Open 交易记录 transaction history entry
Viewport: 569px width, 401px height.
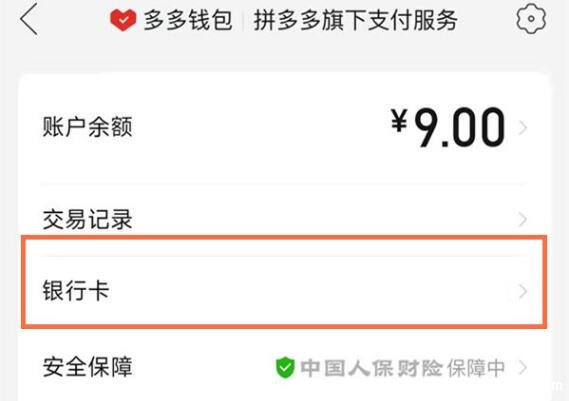coord(87,219)
